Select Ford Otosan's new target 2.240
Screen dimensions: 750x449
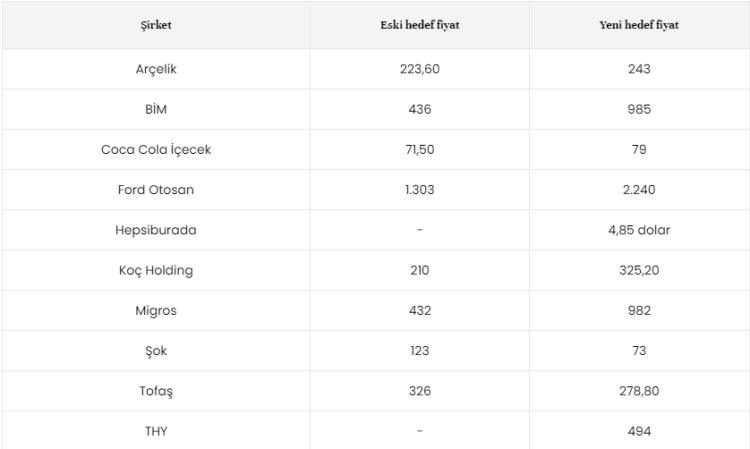coord(639,189)
